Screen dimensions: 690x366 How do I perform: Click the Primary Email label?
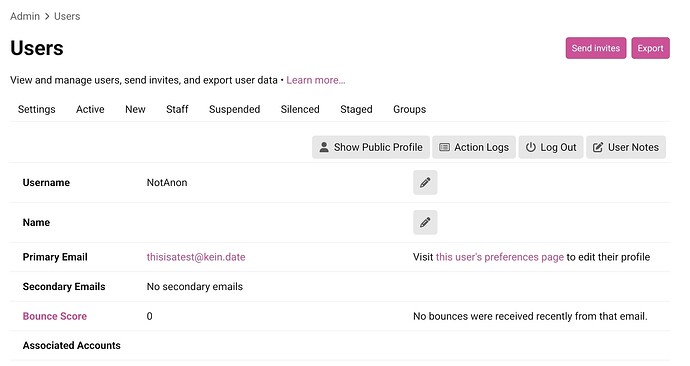pos(55,257)
